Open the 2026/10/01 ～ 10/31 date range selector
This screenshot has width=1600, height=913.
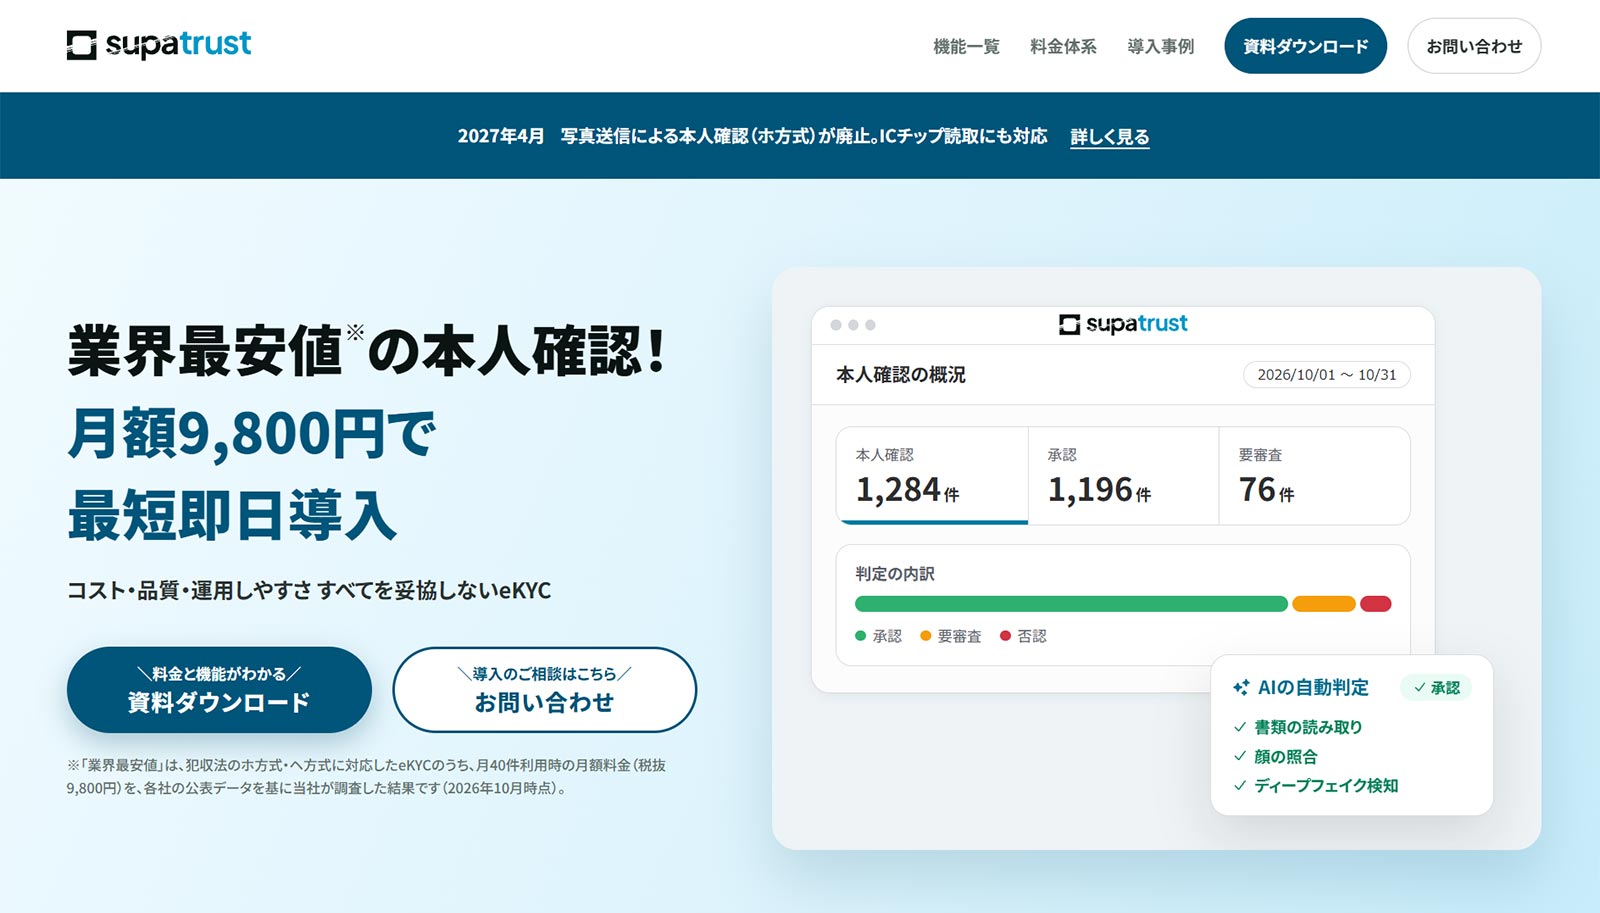coord(1327,375)
